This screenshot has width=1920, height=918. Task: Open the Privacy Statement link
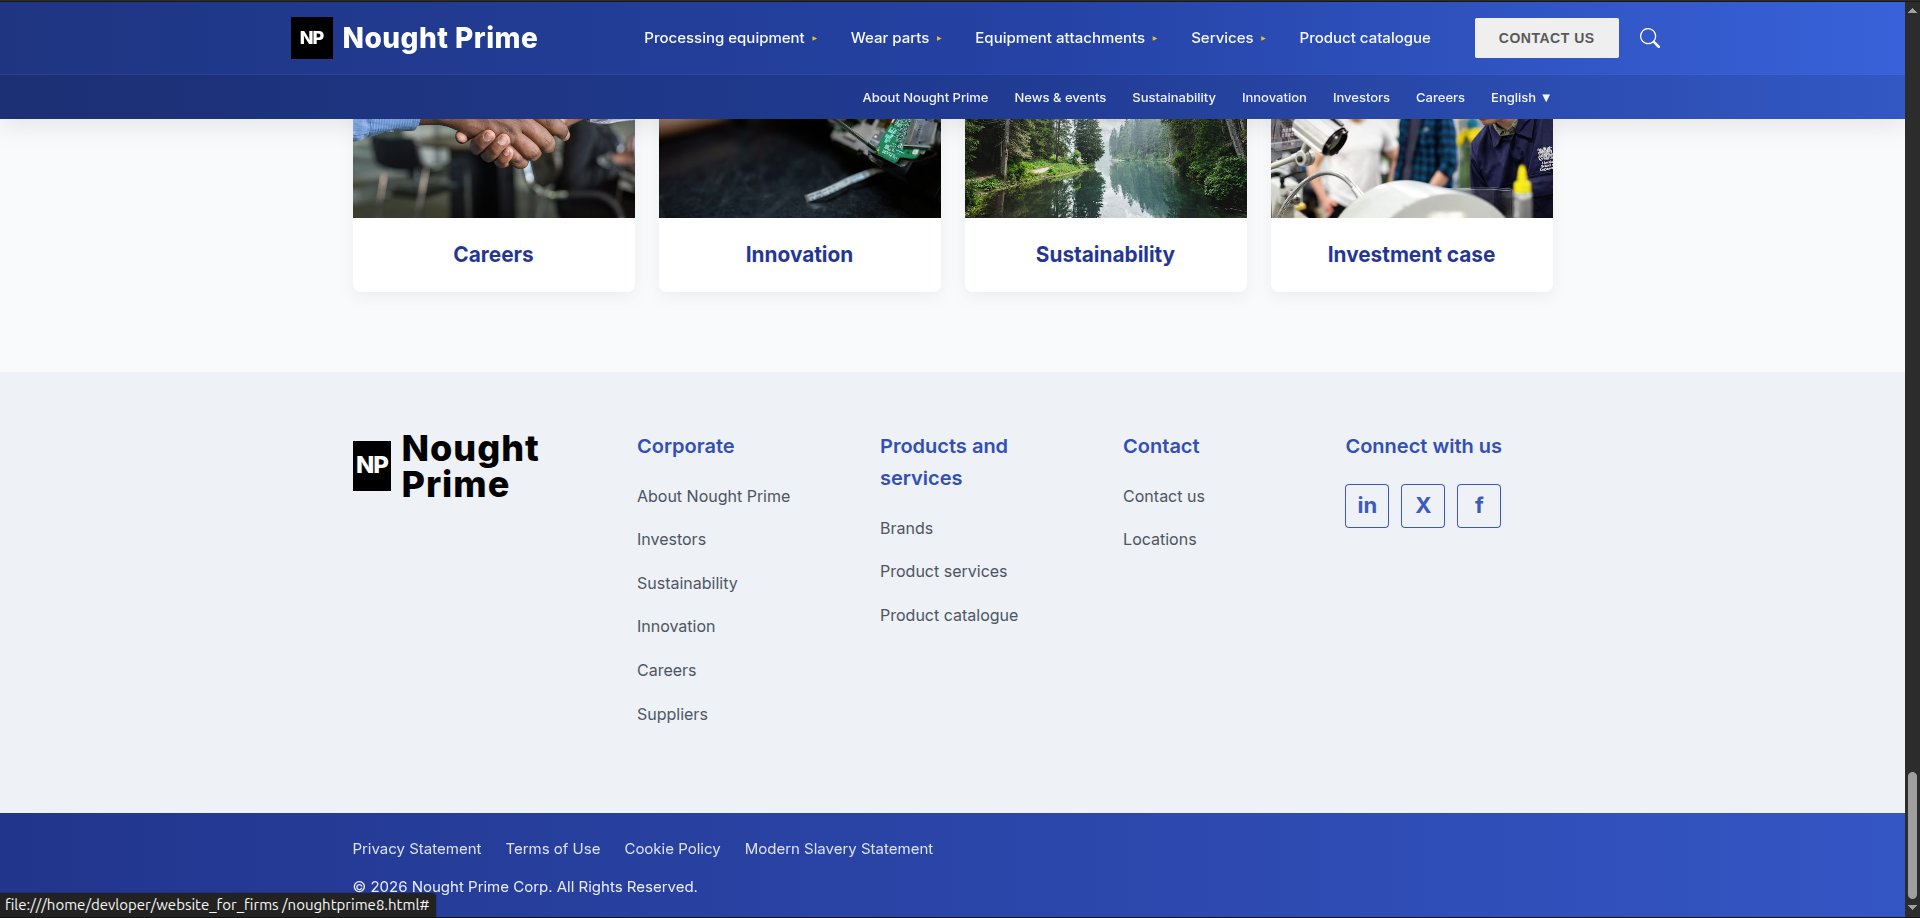pos(416,849)
